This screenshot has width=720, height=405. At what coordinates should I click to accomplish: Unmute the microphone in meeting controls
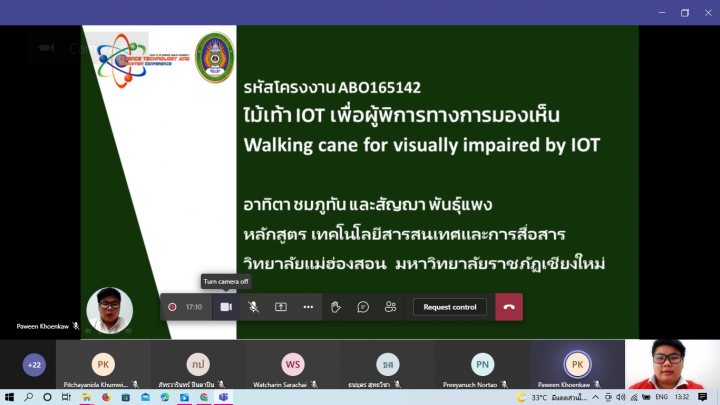click(x=253, y=307)
